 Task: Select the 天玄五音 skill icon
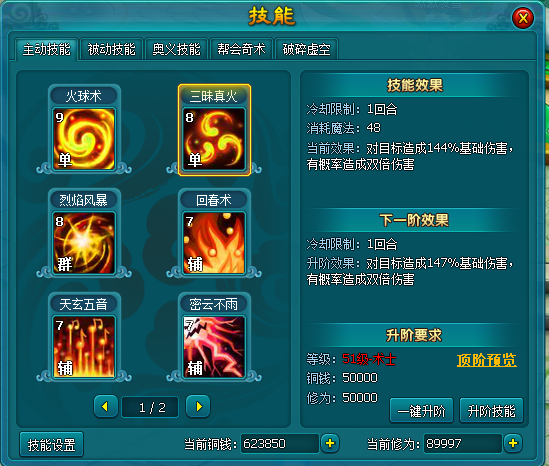pos(84,347)
